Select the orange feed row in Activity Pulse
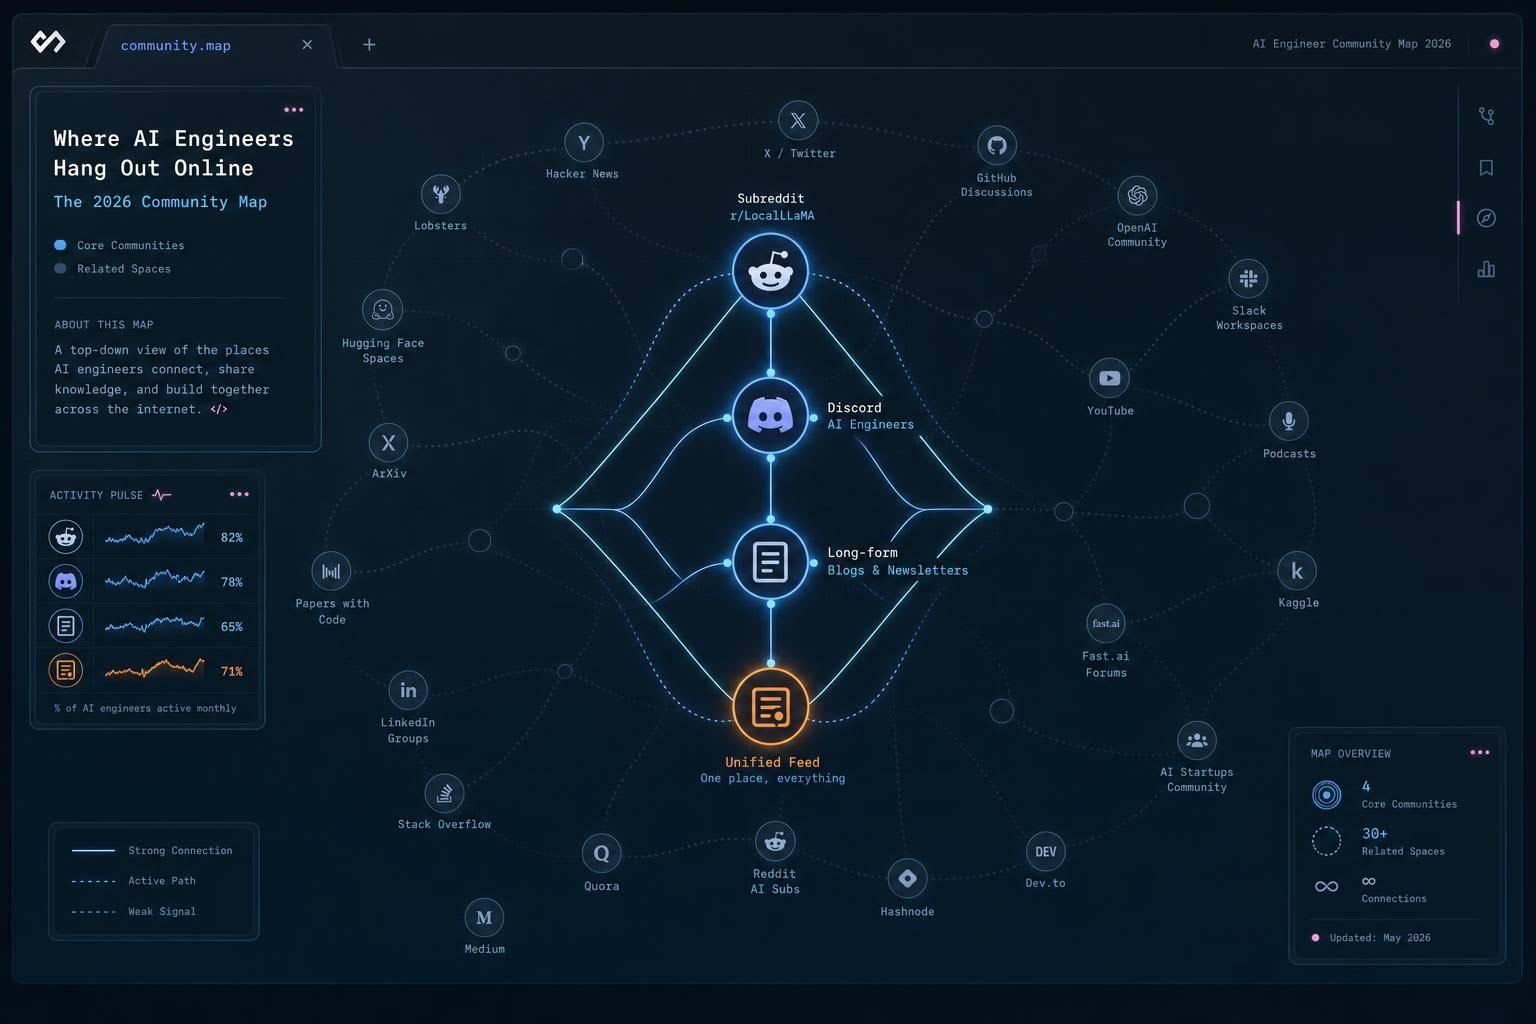1536x1024 pixels. tap(147, 670)
